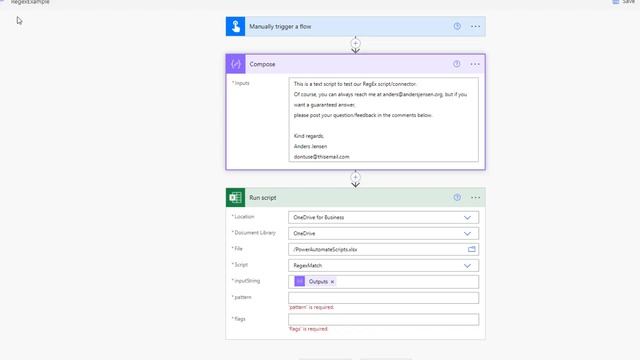The height and width of the screenshot is (360, 640).
Task: Click the 'dontuse@thisemail.com' text in Compose
Action: coord(322,157)
